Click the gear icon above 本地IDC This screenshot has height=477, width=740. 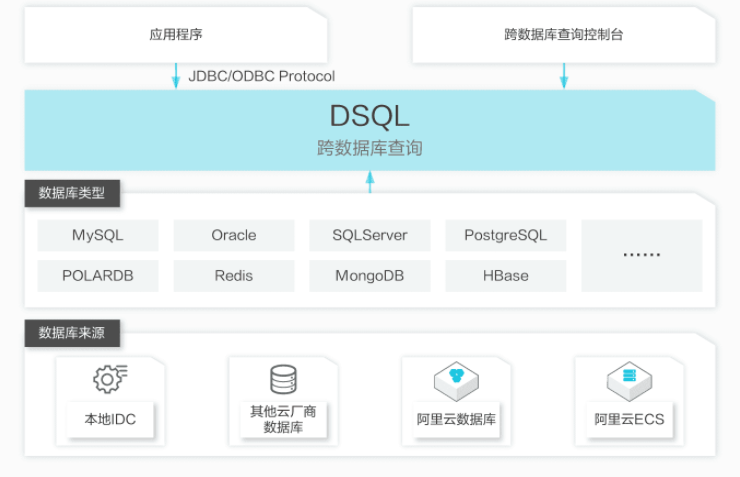[x=110, y=379]
